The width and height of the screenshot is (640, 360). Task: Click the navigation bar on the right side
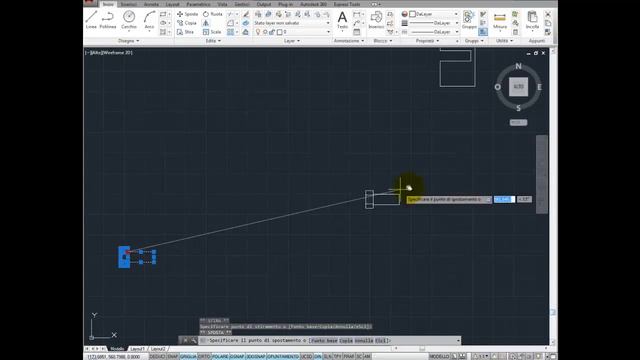542,174
